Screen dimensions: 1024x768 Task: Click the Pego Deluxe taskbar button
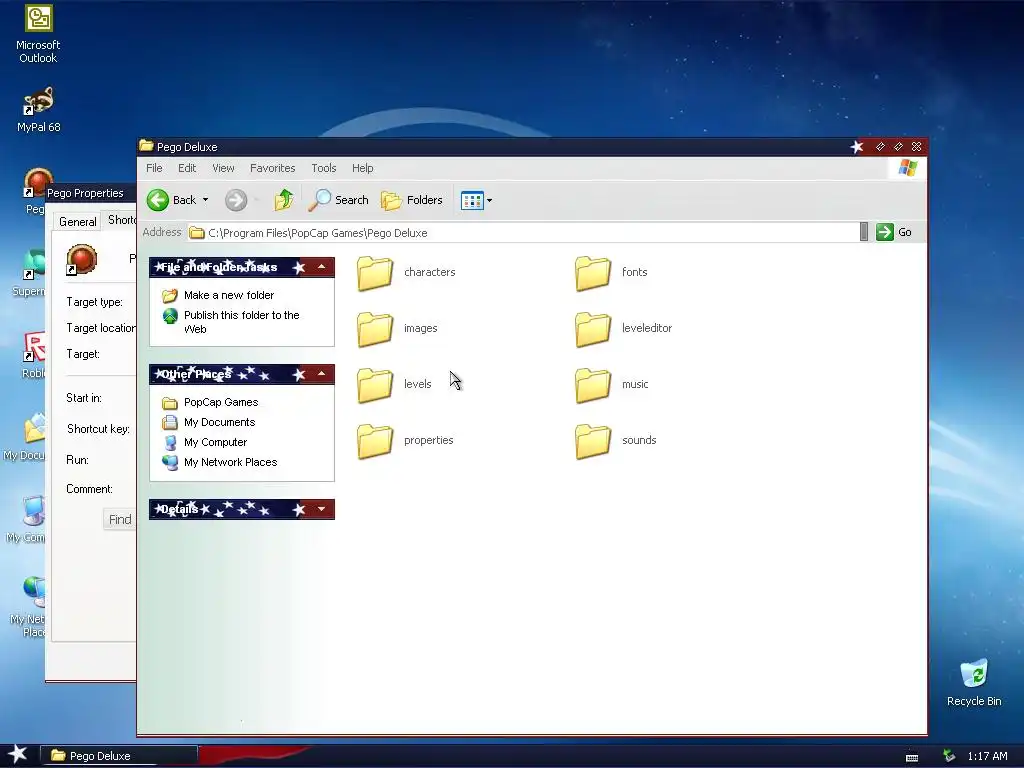coord(120,756)
